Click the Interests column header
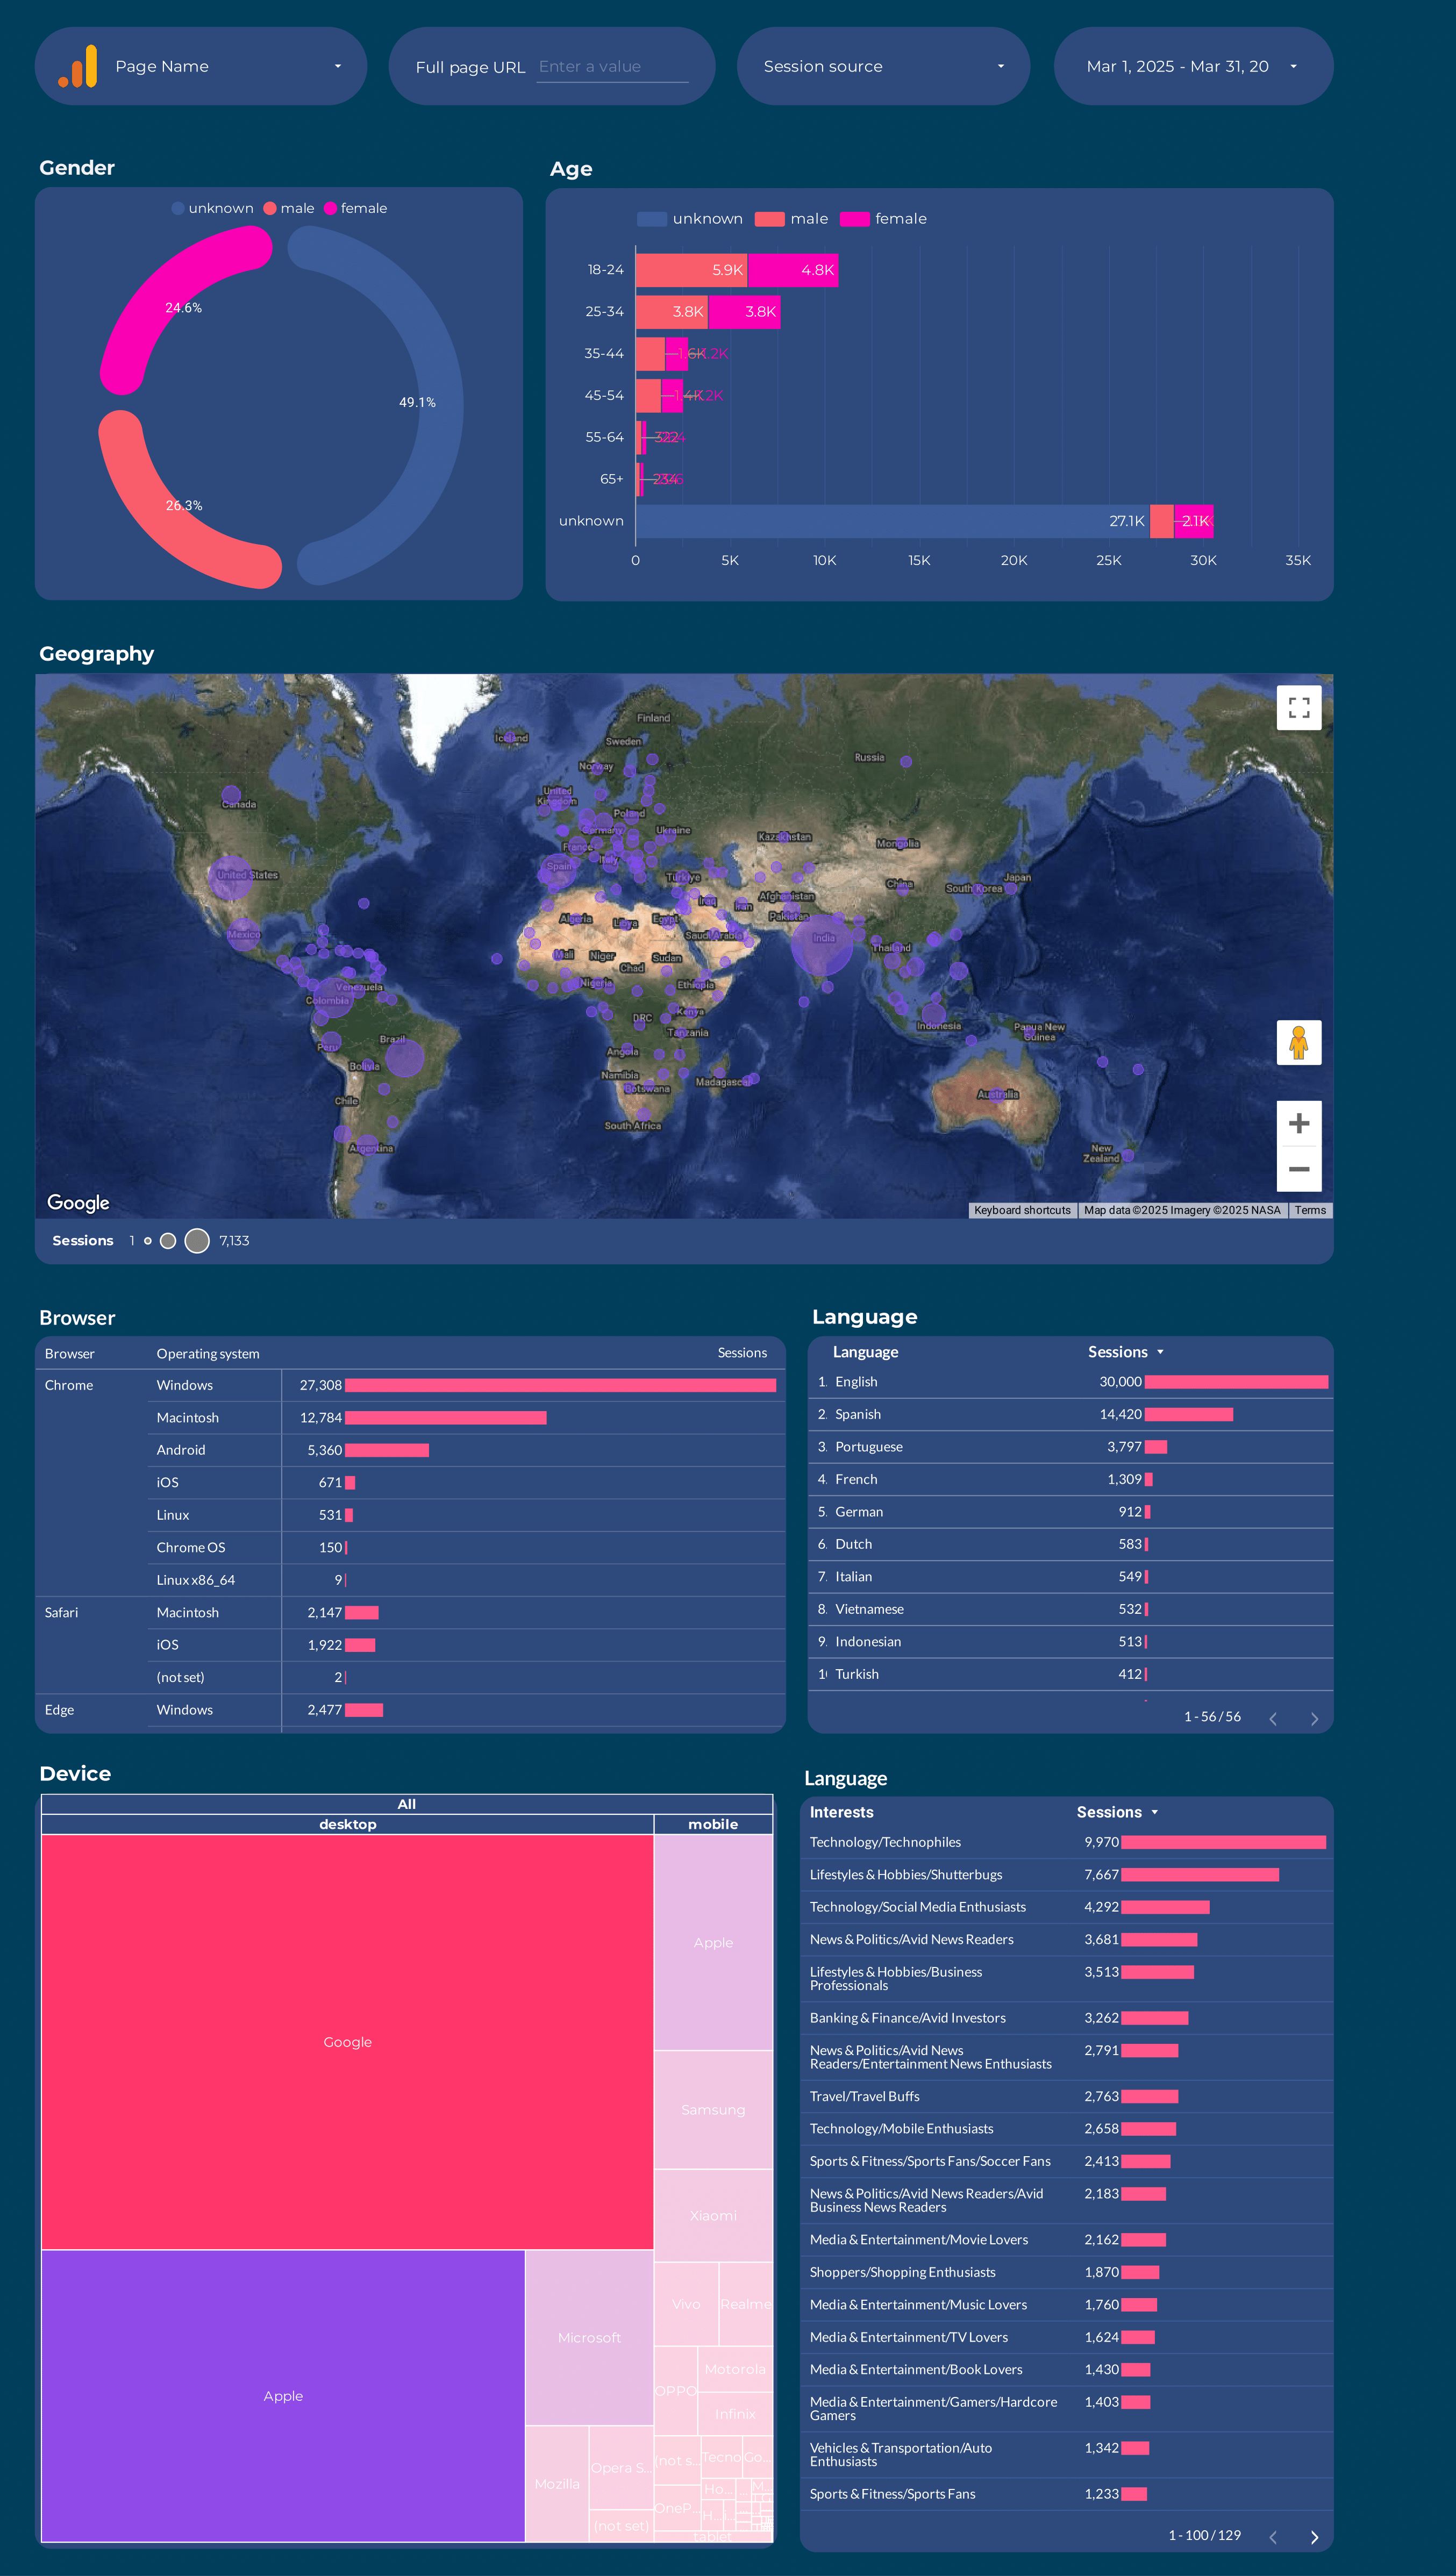 coord(841,1812)
